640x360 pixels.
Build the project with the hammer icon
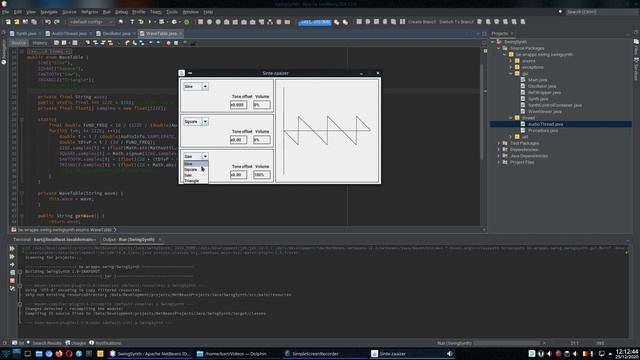click(x=132, y=22)
